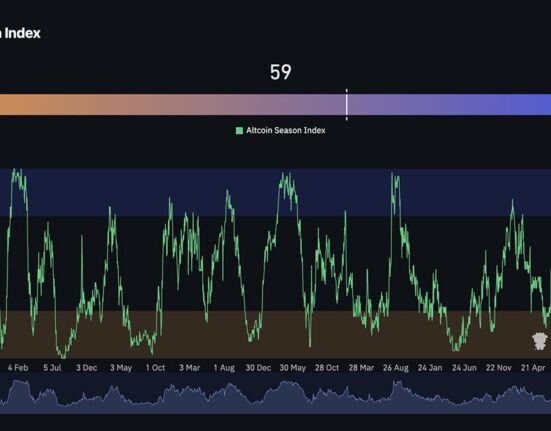This screenshot has height=431, width=551.
Task: Click the 3 Mar axis label
Action: 189,368
